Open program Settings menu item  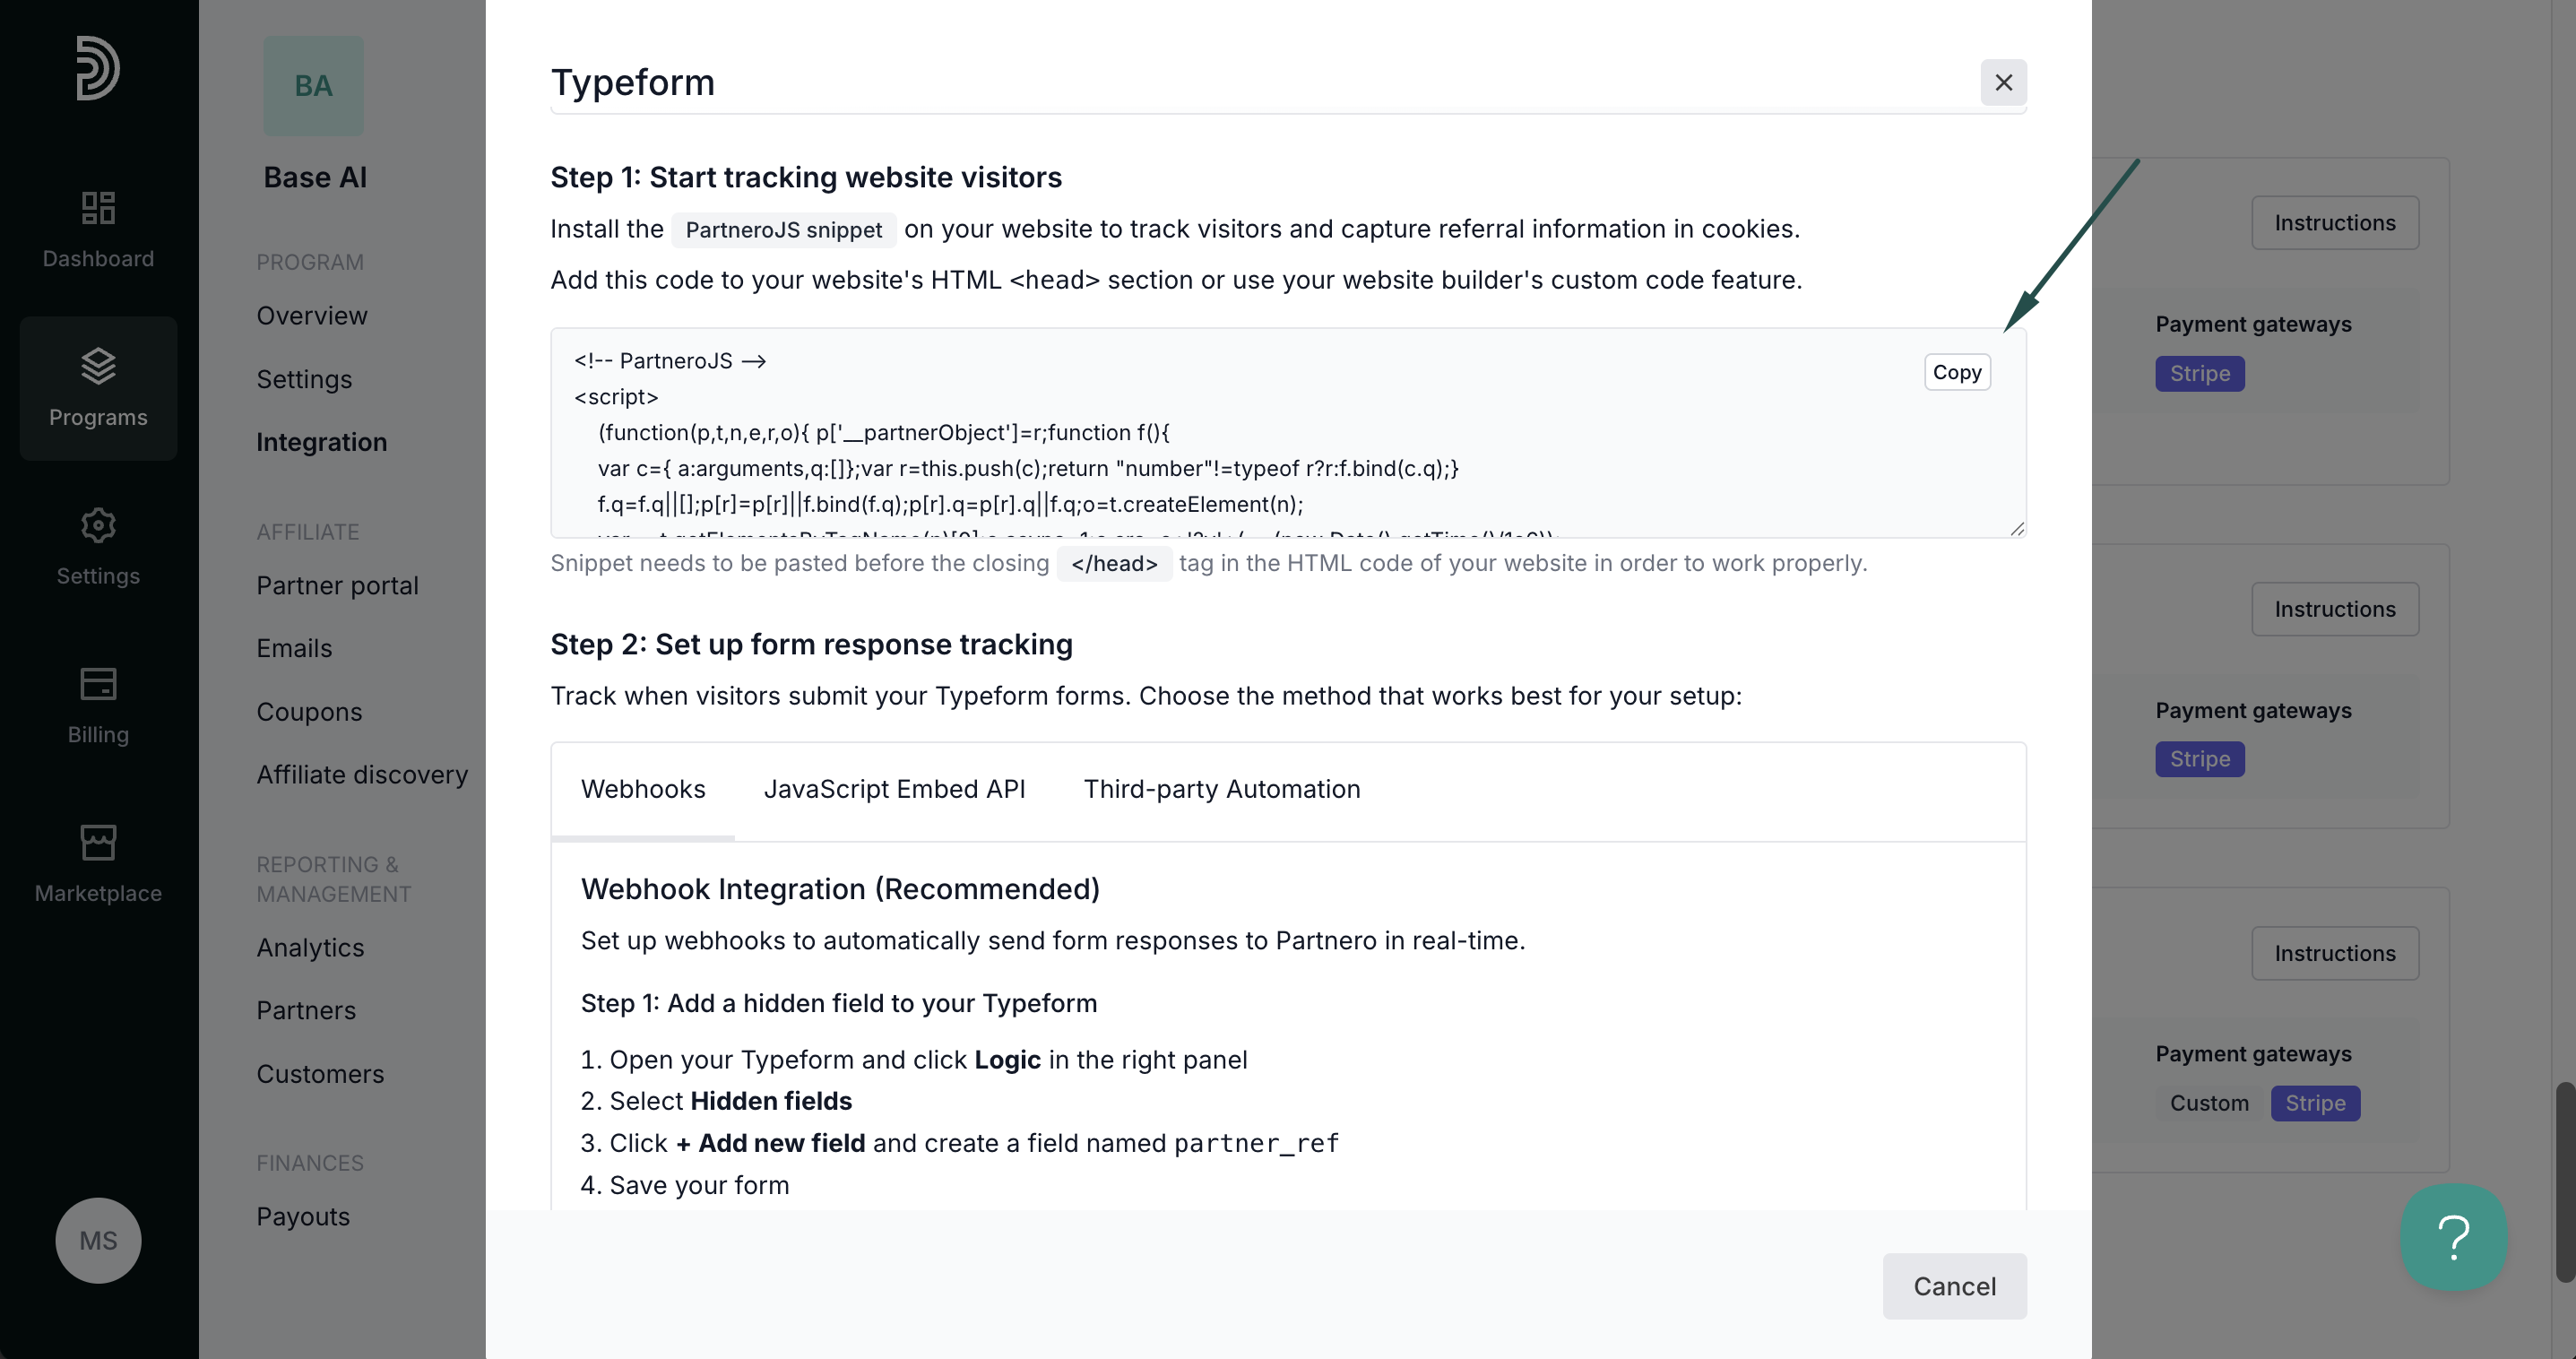pos(304,379)
